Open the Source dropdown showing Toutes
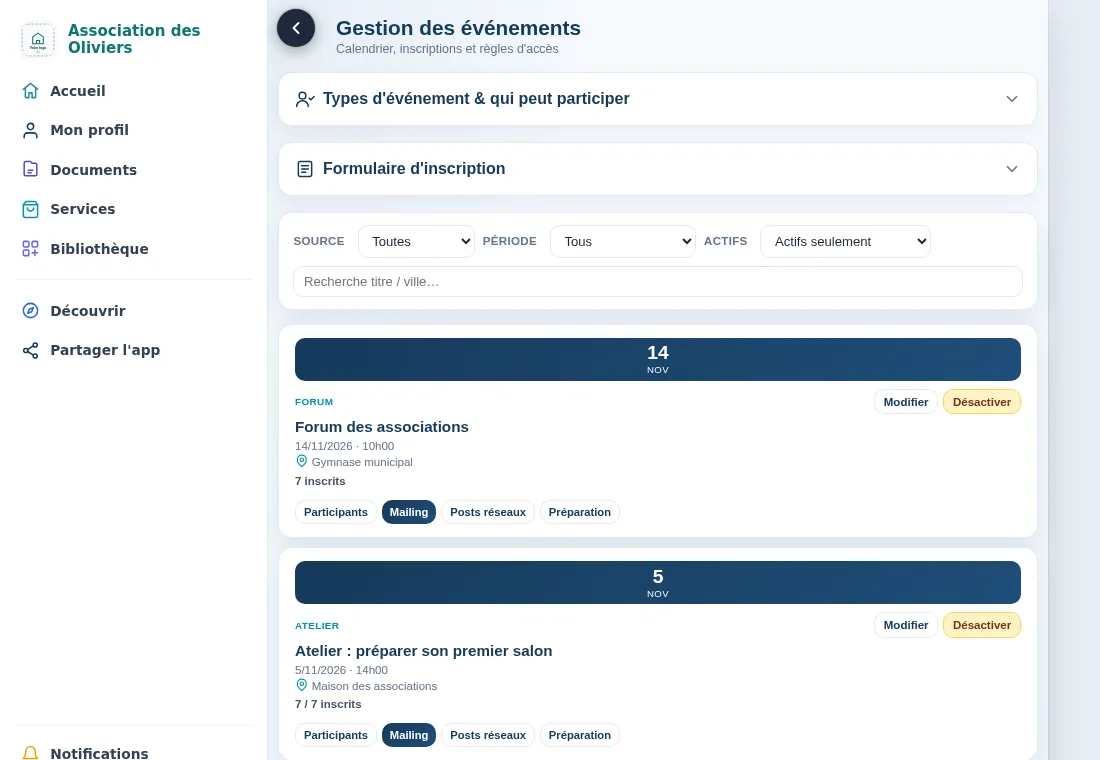 [x=416, y=241]
